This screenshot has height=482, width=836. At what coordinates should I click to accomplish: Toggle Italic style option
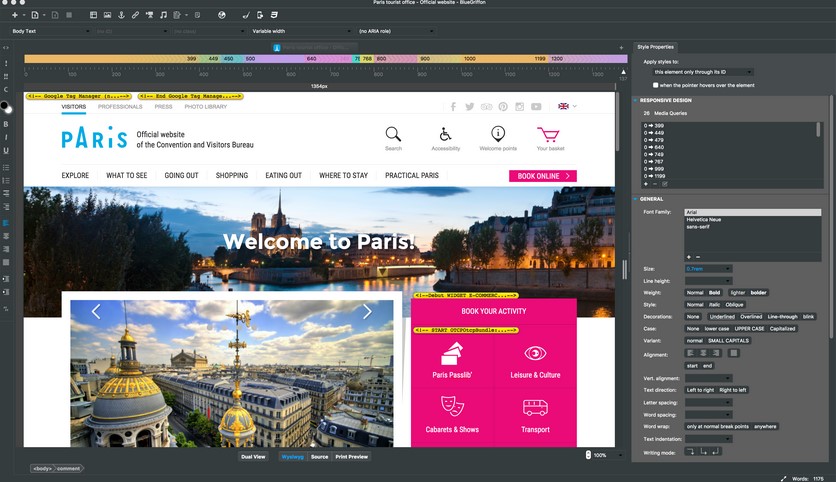pos(714,305)
